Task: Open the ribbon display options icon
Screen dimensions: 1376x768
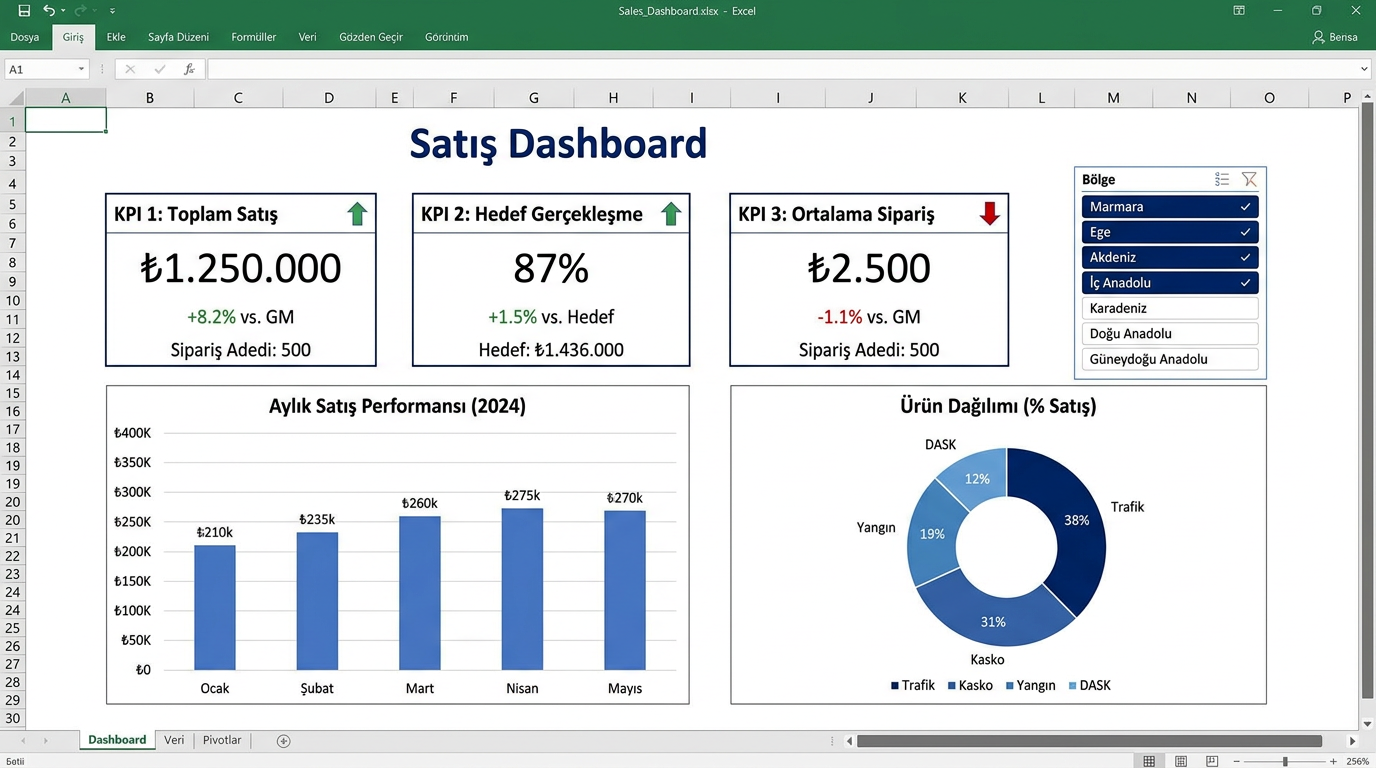Action: (x=1239, y=11)
